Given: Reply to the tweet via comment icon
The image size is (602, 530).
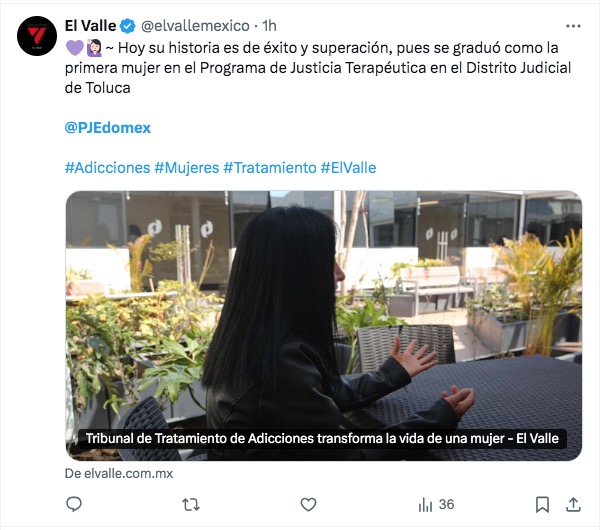Looking at the screenshot, I should (74, 504).
